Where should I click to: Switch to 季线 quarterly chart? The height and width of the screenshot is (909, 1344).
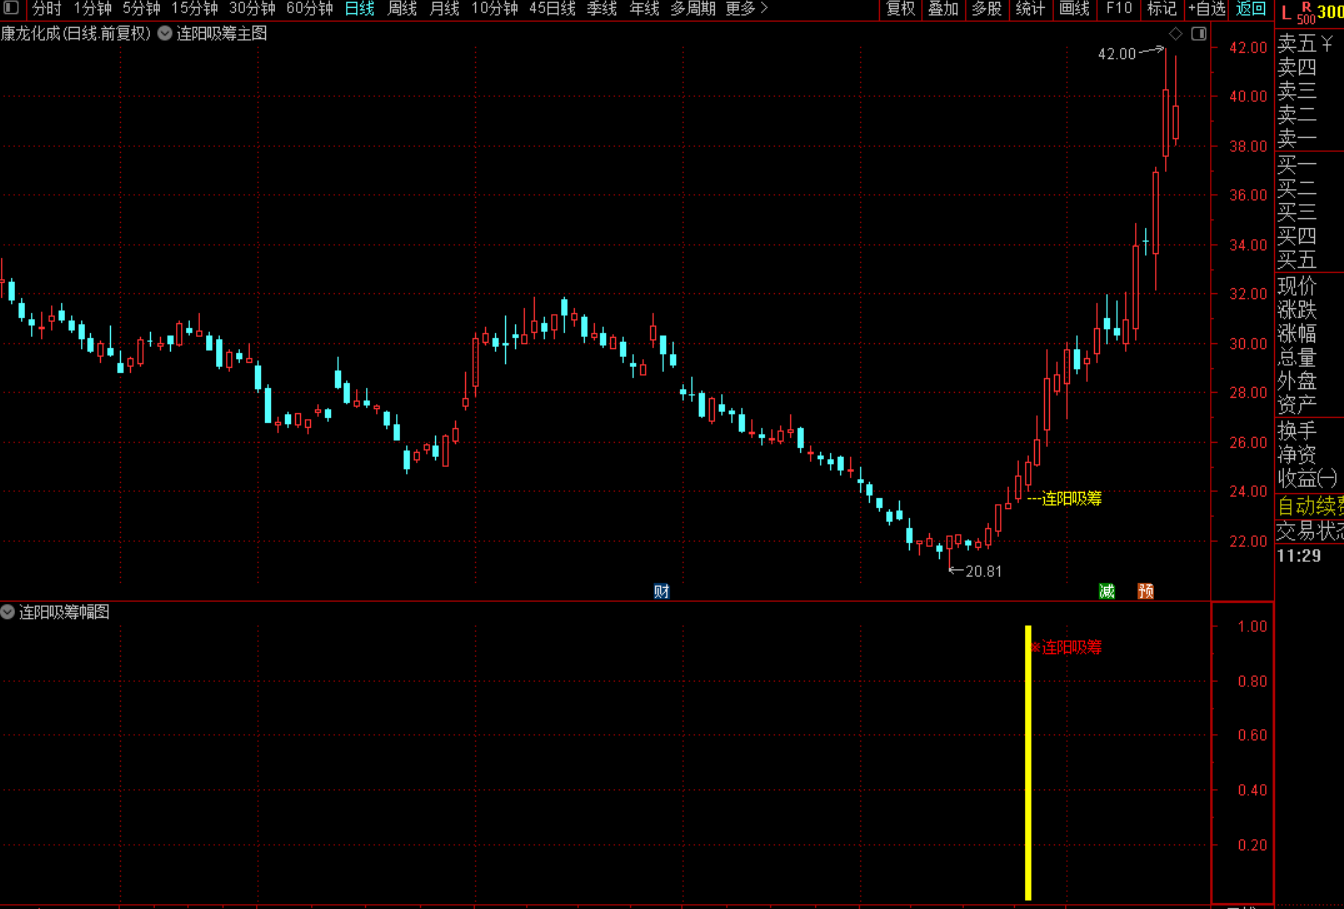point(602,8)
